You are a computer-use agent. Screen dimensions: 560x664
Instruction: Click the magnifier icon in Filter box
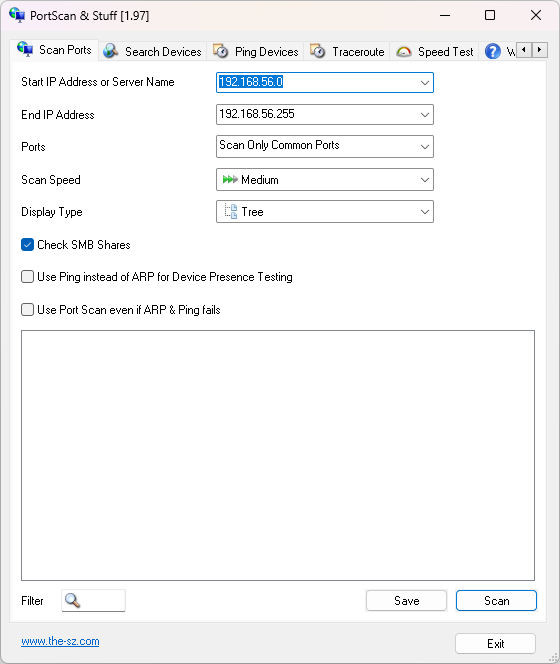72,600
